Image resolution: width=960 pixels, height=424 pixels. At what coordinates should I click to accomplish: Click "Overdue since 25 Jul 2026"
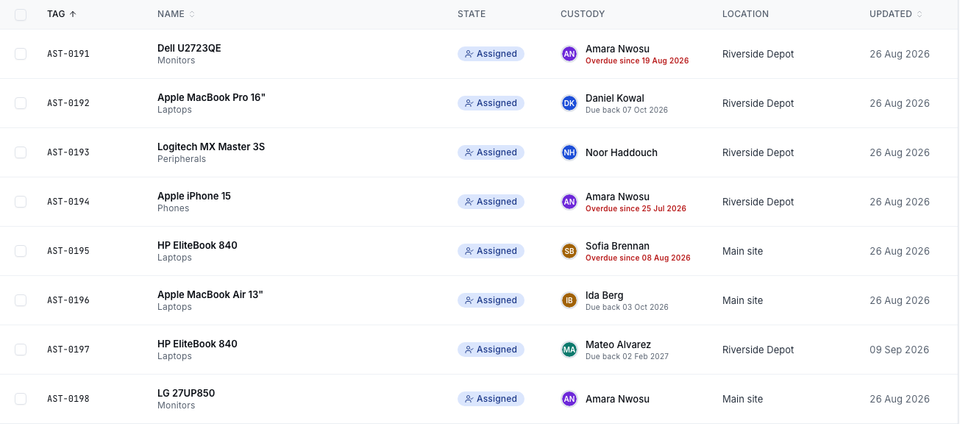(x=636, y=209)
